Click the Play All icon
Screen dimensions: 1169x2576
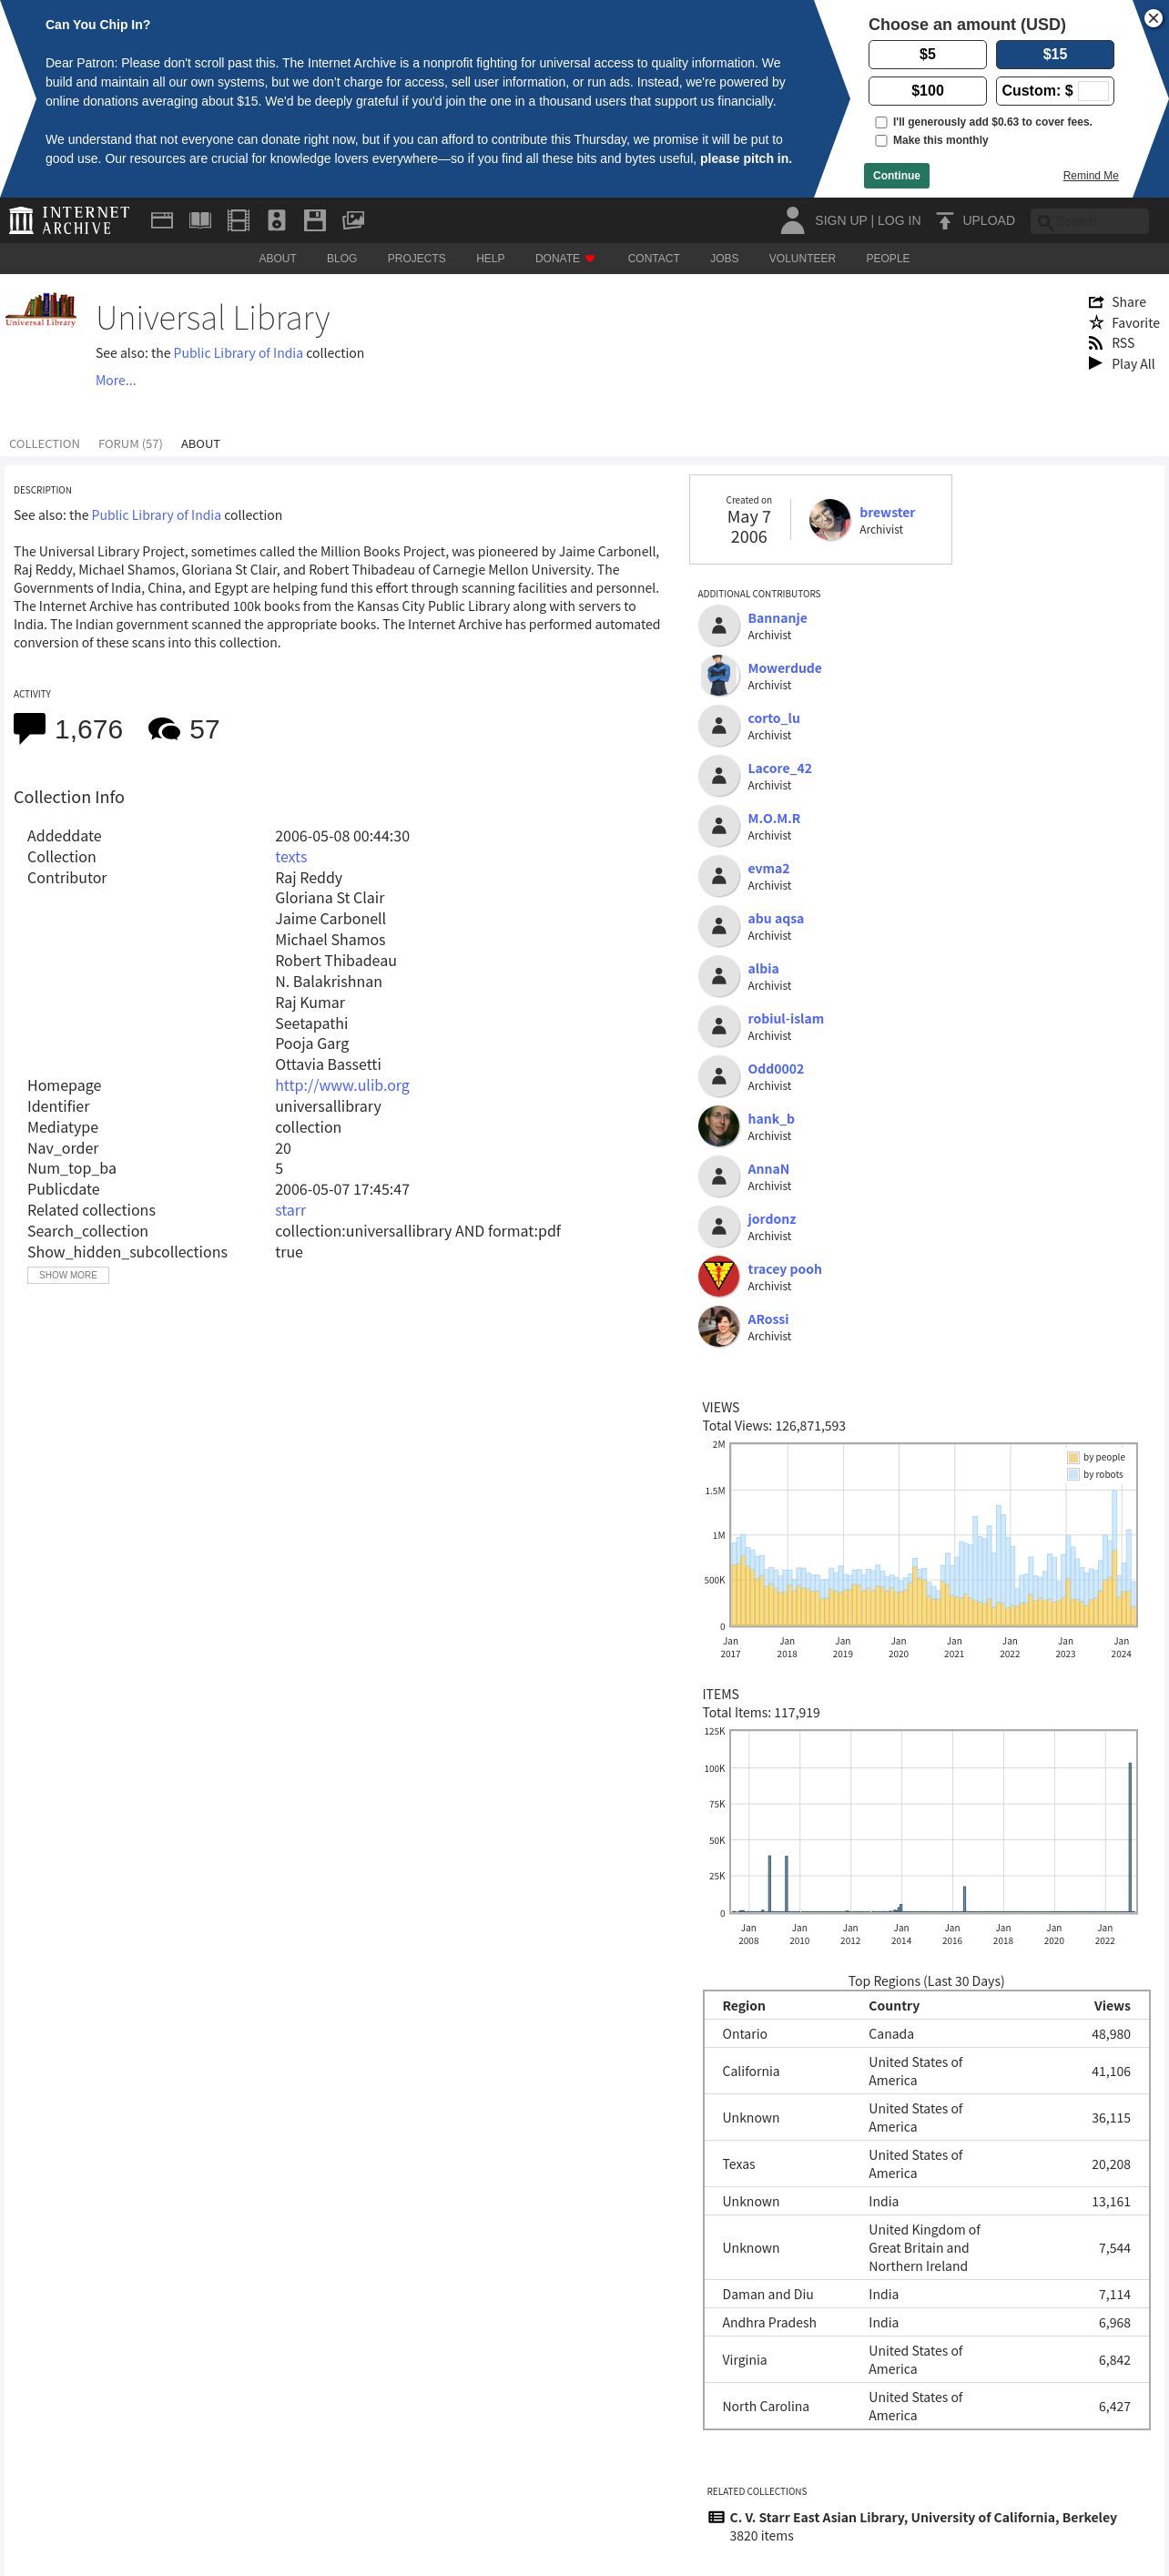[1095, 363]
